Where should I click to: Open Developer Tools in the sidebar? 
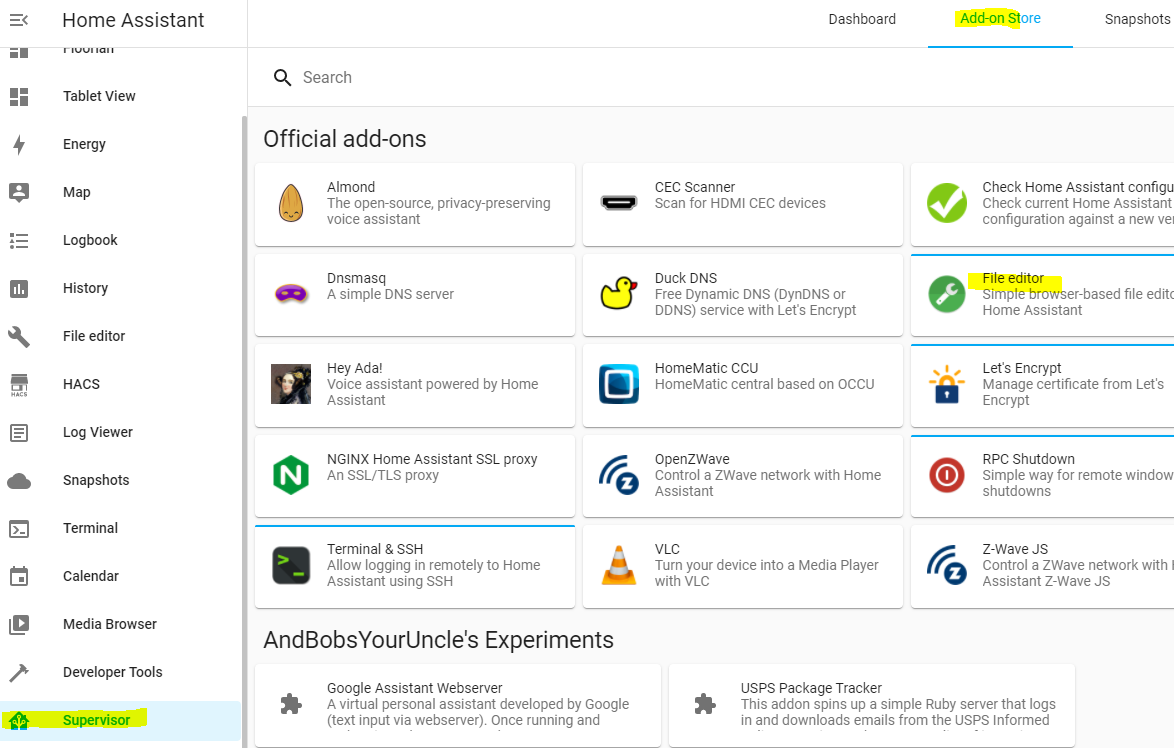pos(112,672)
